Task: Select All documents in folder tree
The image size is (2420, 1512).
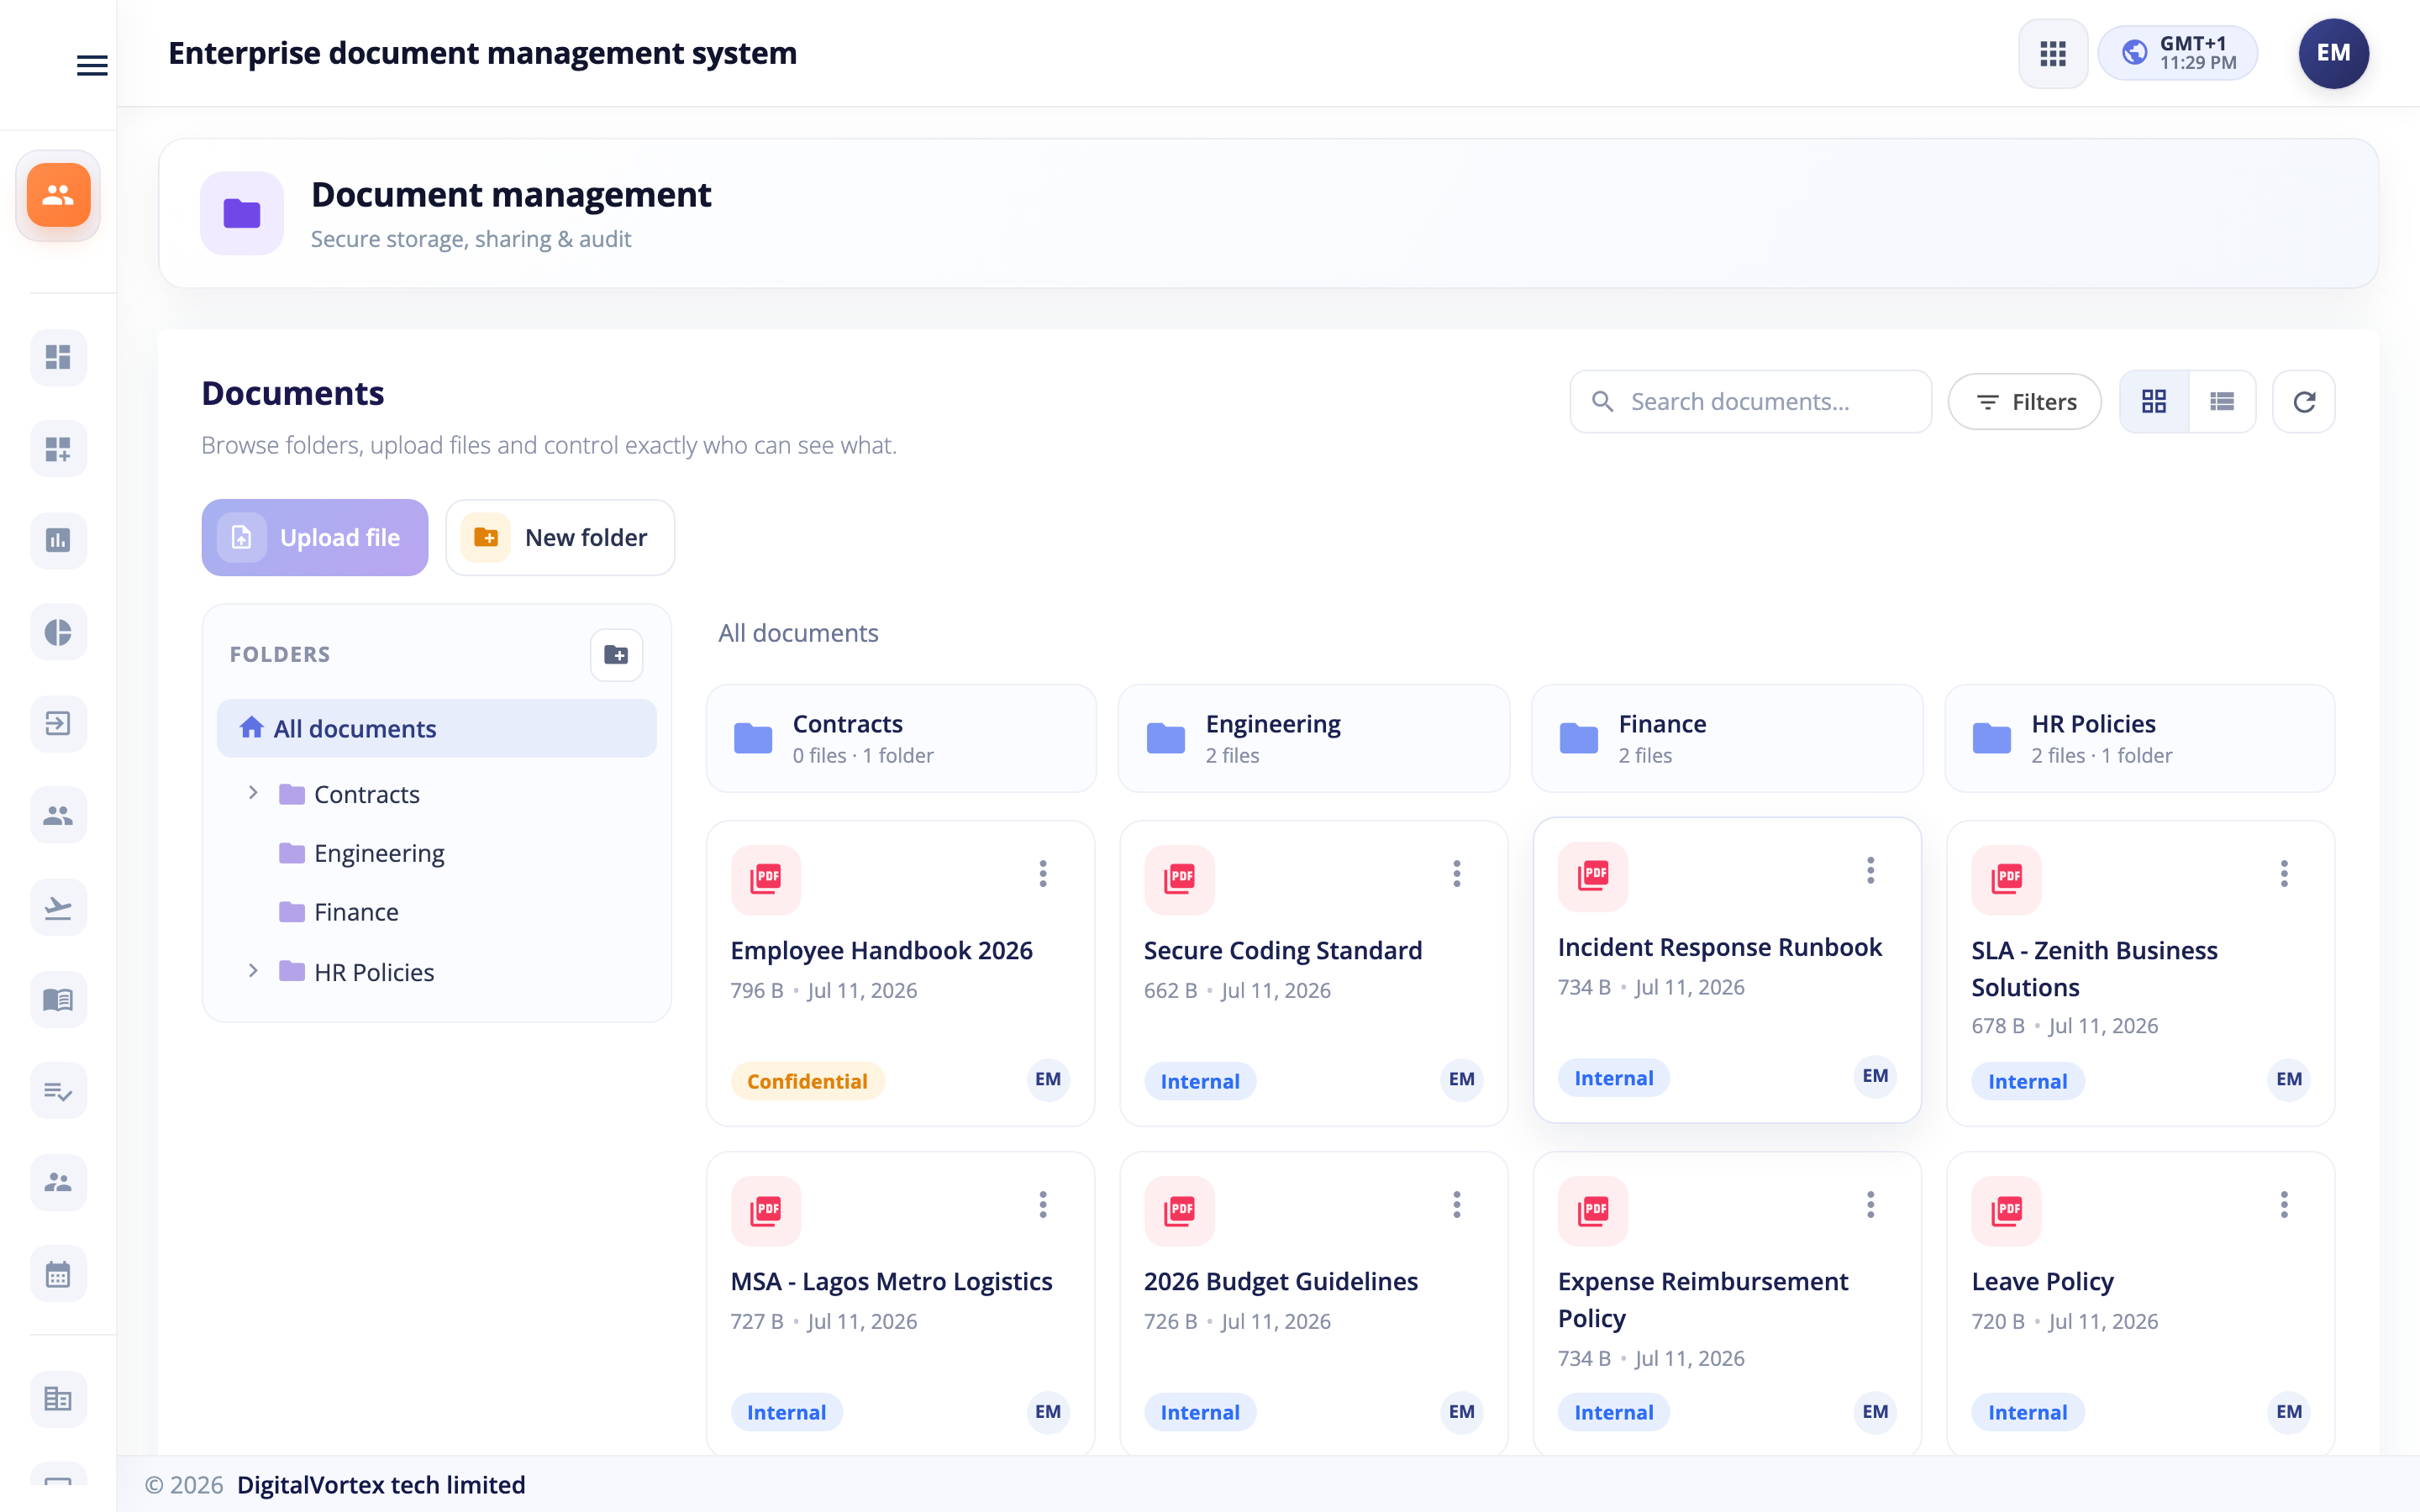Action: coord(436,728)
